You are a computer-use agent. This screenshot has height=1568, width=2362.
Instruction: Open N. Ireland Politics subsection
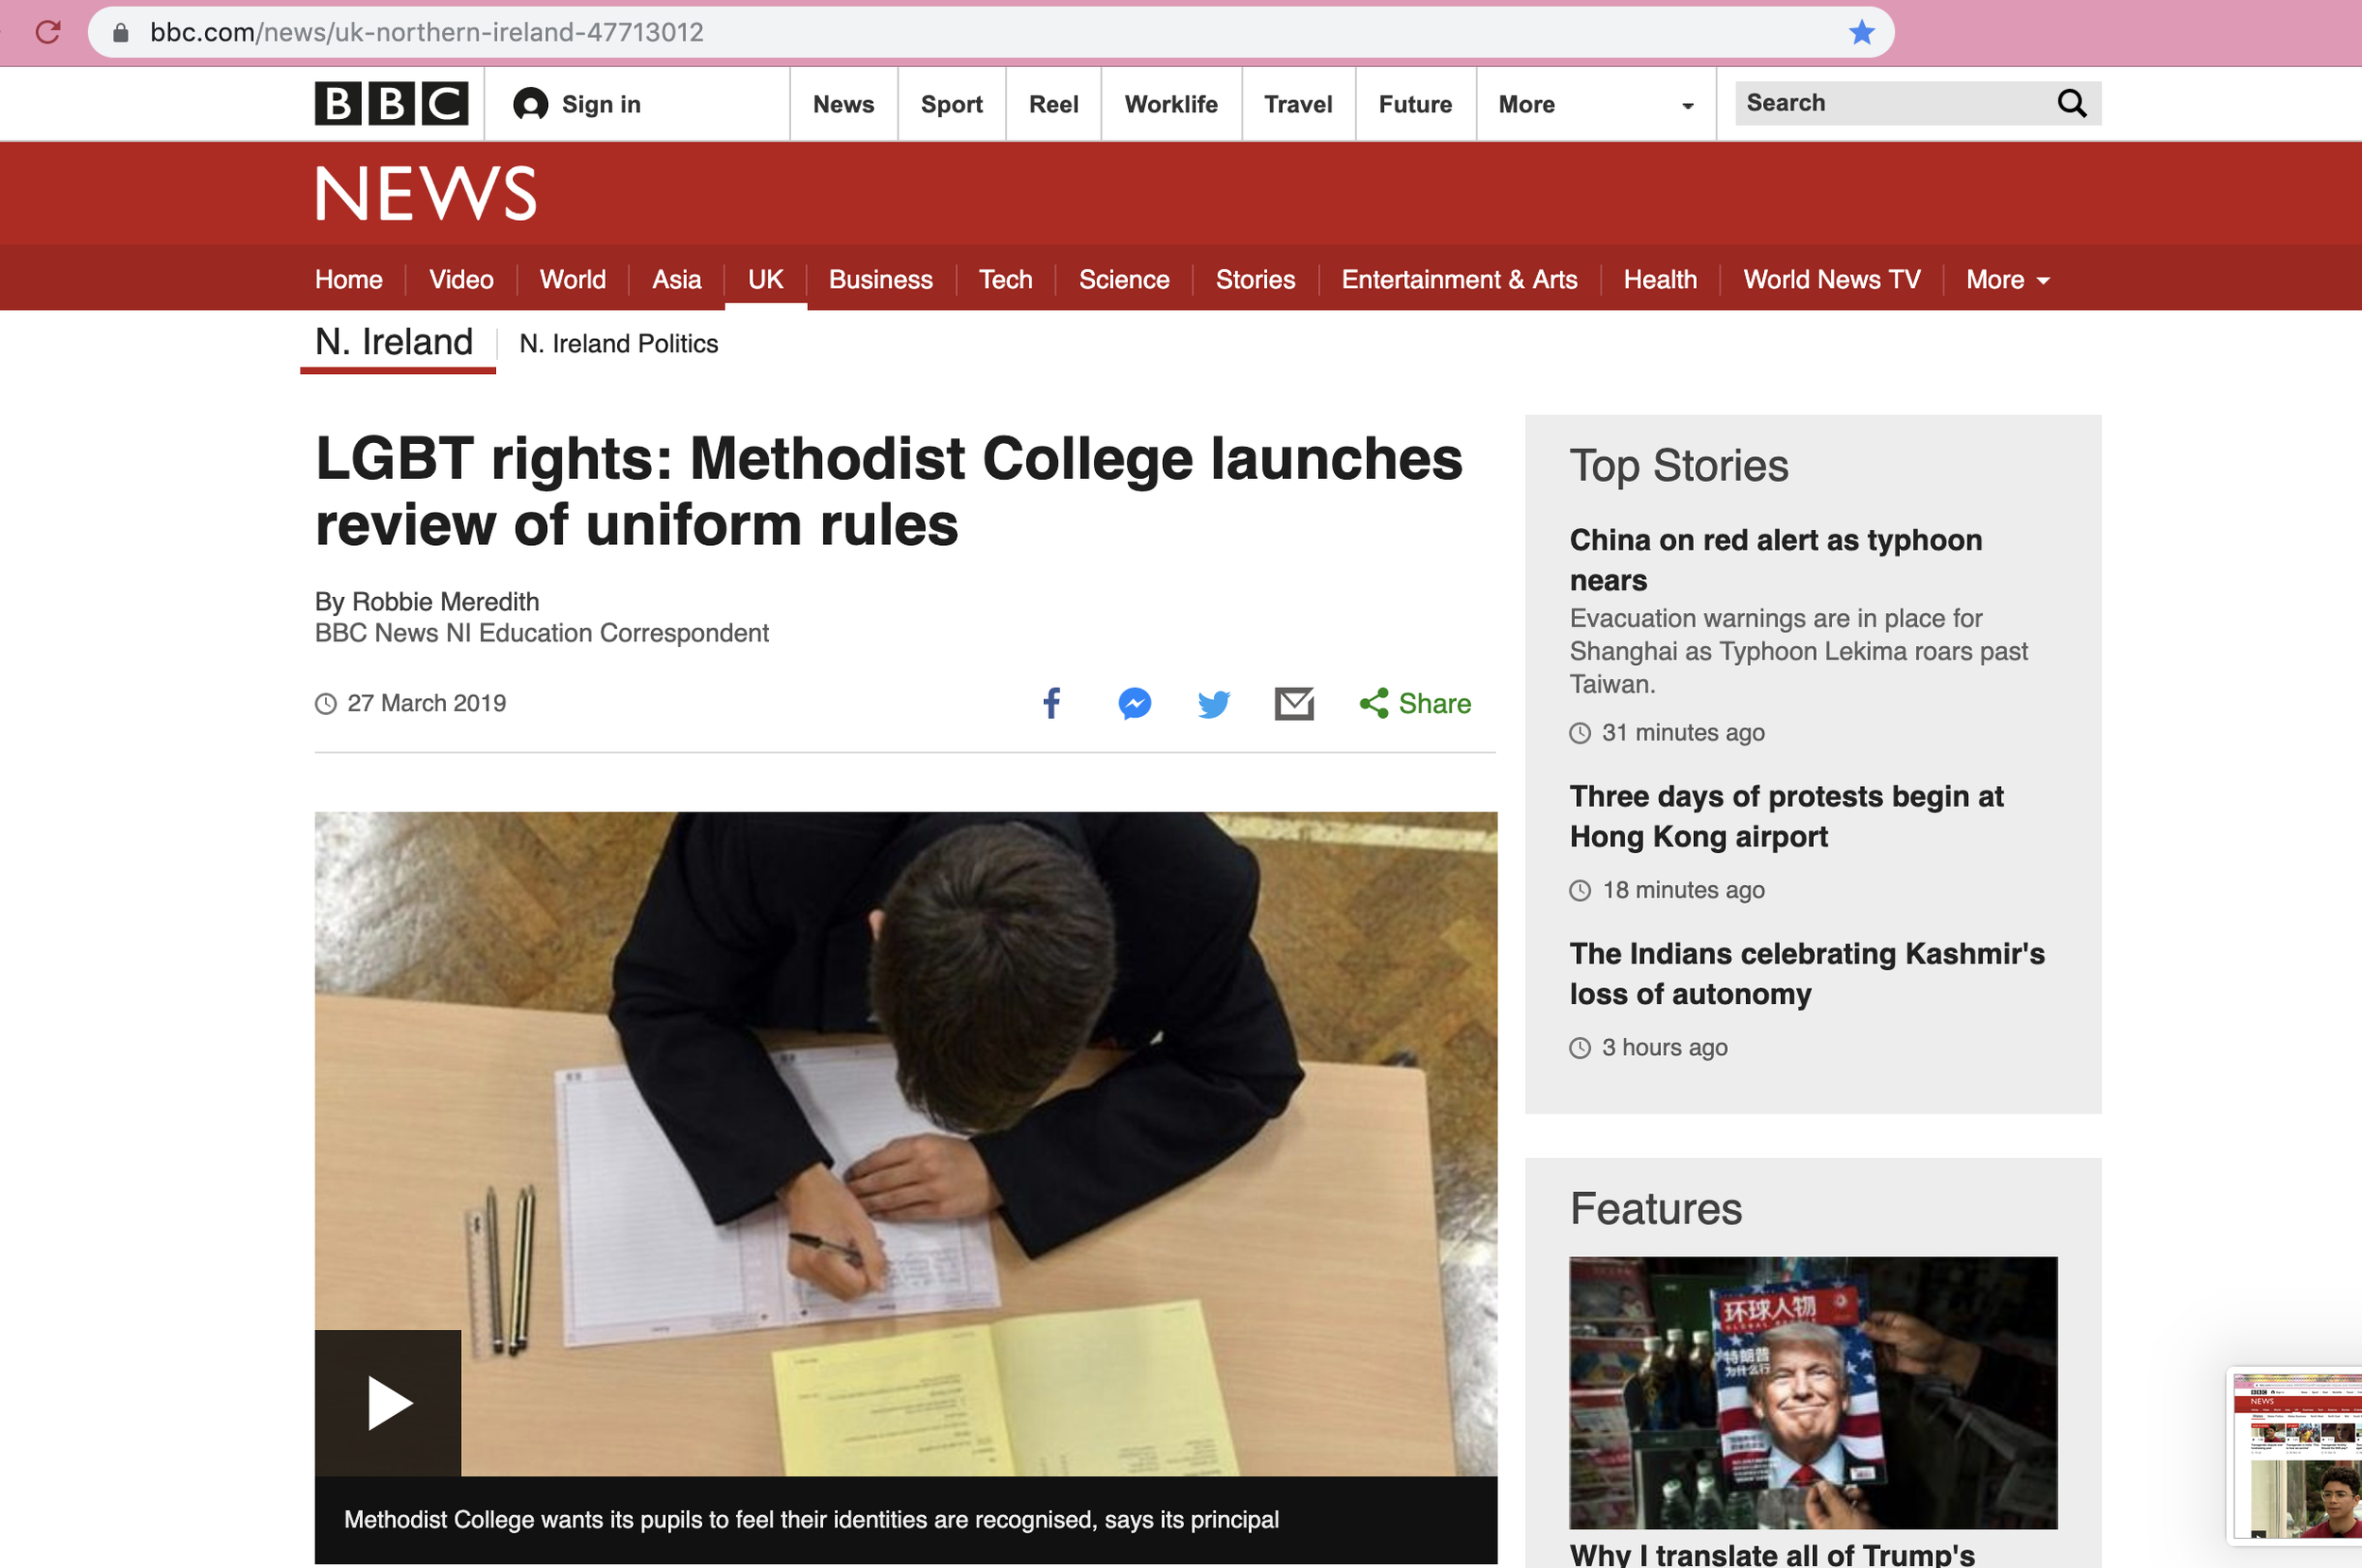(619, 344)
